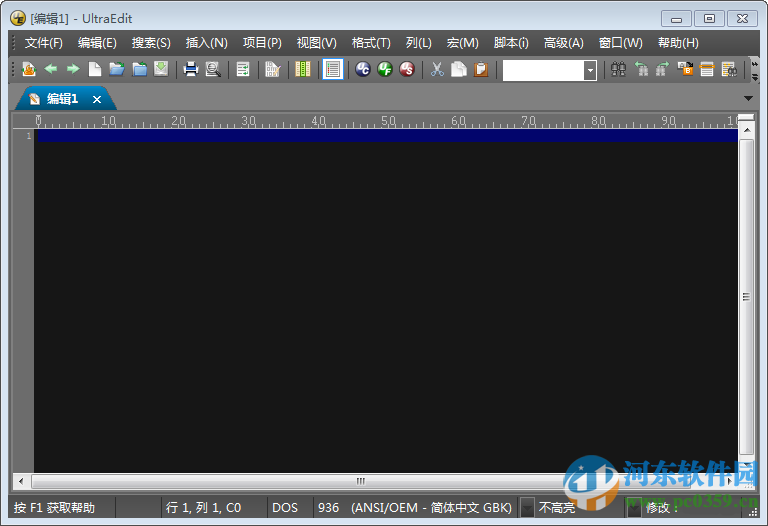Open the 窗口(W) menu

620,43
